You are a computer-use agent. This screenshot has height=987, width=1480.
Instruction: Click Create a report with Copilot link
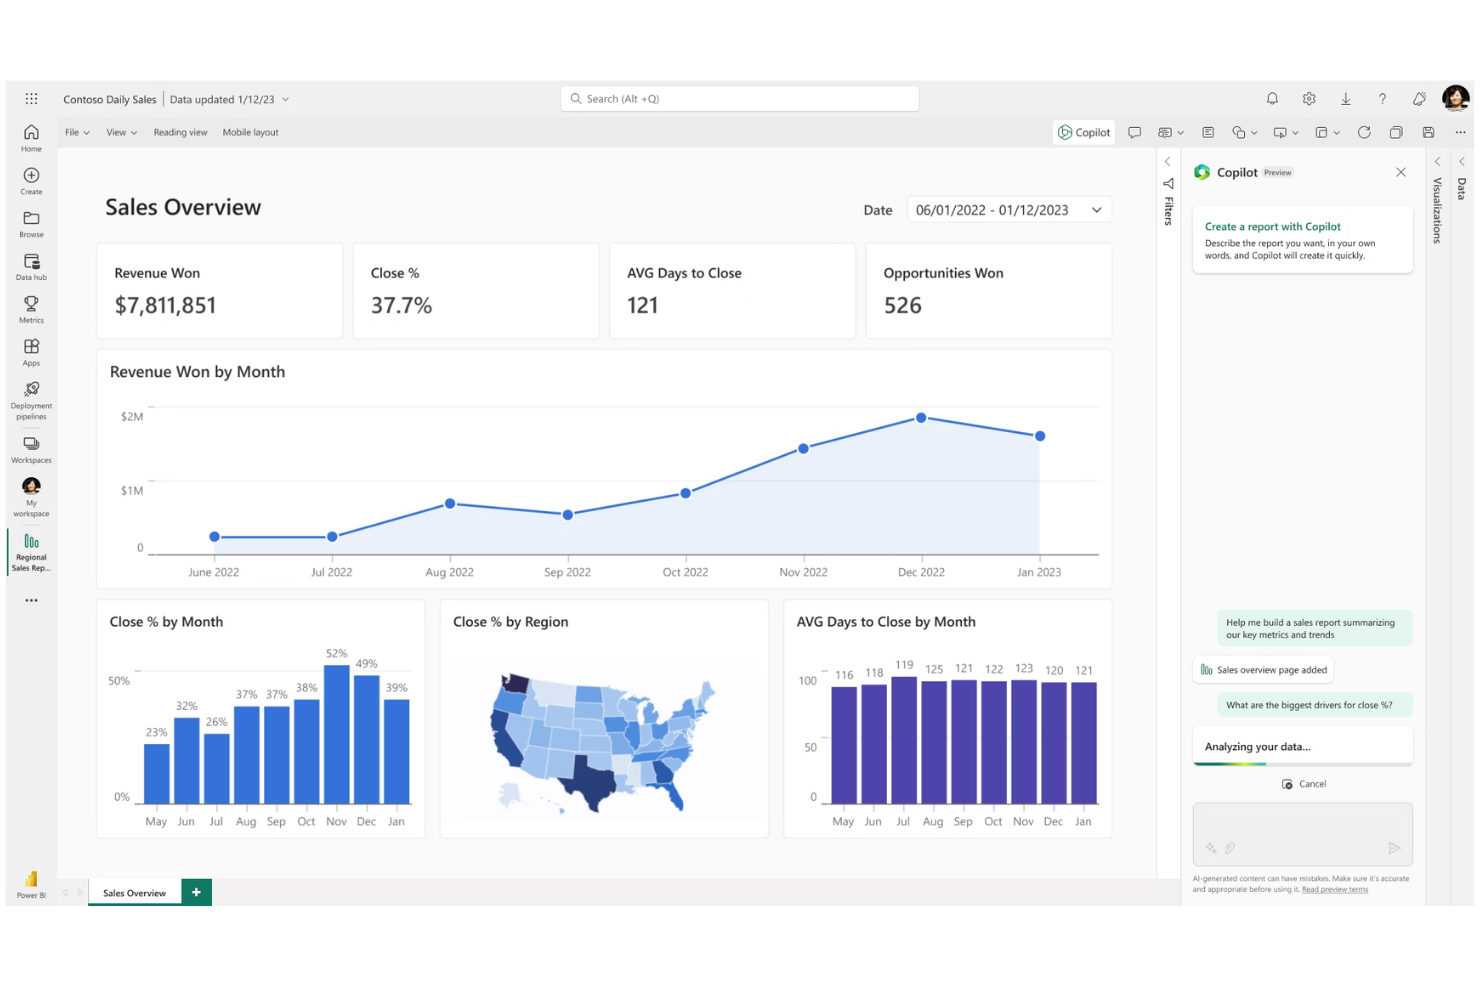tap(1272, 226)
